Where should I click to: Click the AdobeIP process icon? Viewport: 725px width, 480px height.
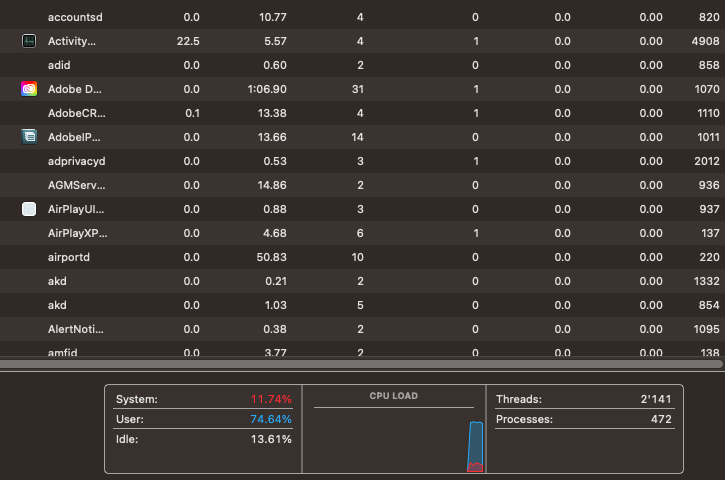(29, 137)
